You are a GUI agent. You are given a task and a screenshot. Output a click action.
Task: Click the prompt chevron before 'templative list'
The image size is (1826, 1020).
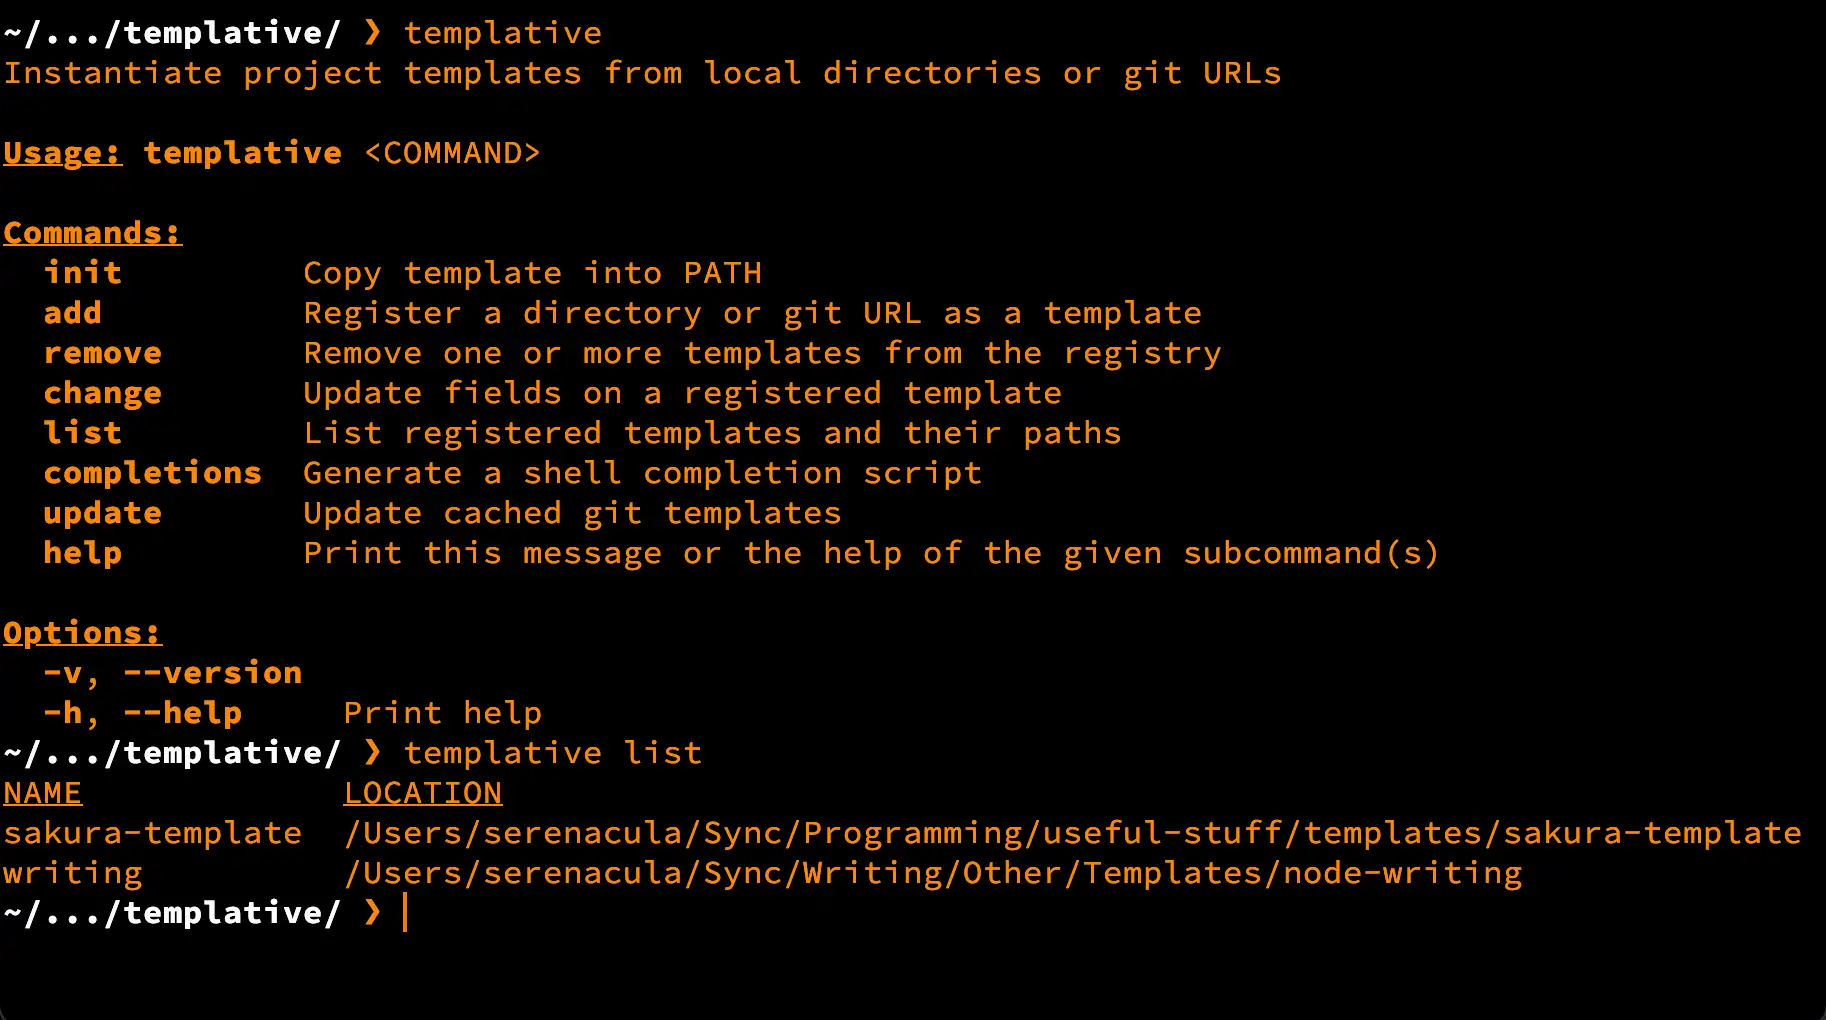click(372, 753)
